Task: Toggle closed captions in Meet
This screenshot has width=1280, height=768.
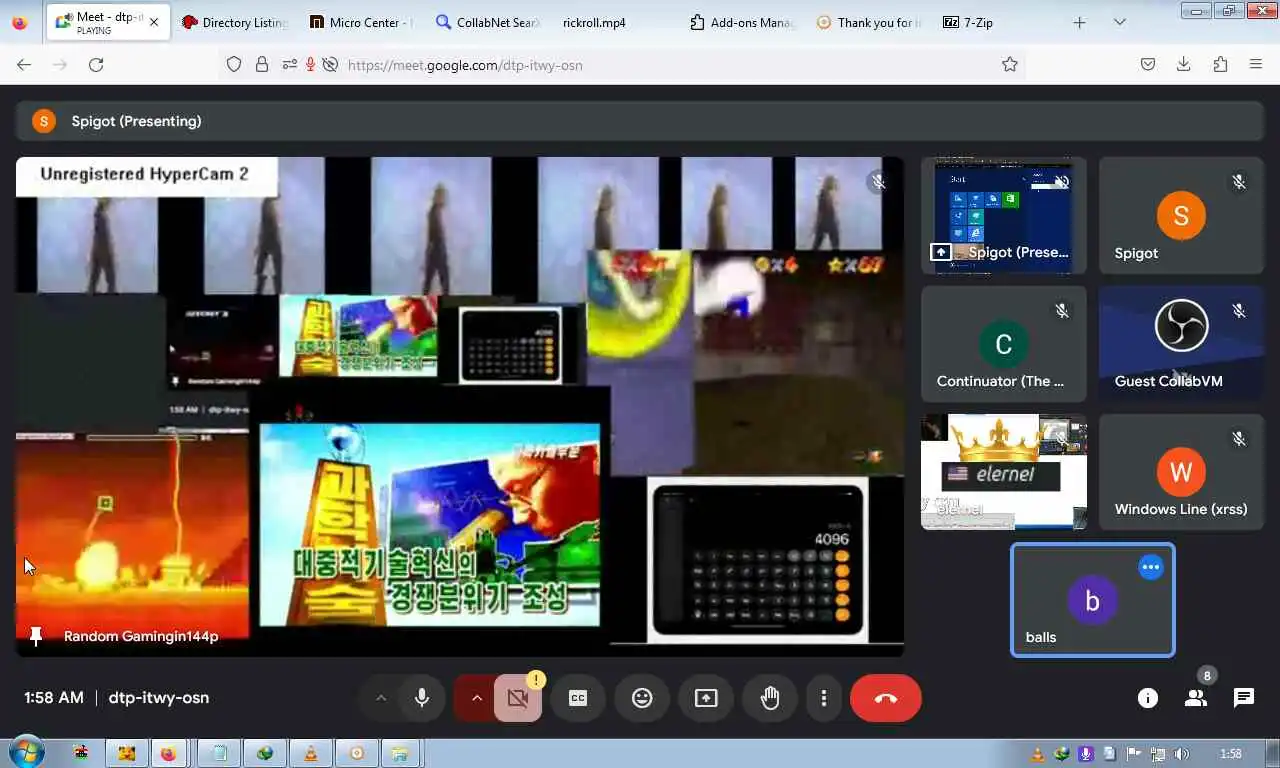Action: (578, 698)
